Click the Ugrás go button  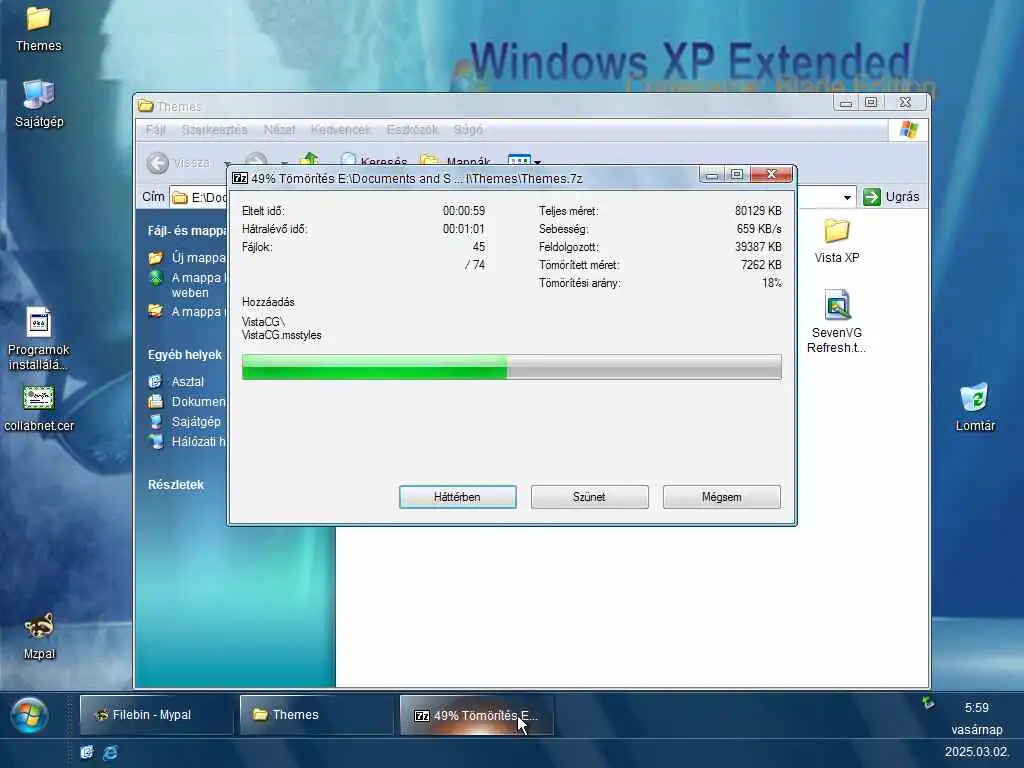[891, 197]
